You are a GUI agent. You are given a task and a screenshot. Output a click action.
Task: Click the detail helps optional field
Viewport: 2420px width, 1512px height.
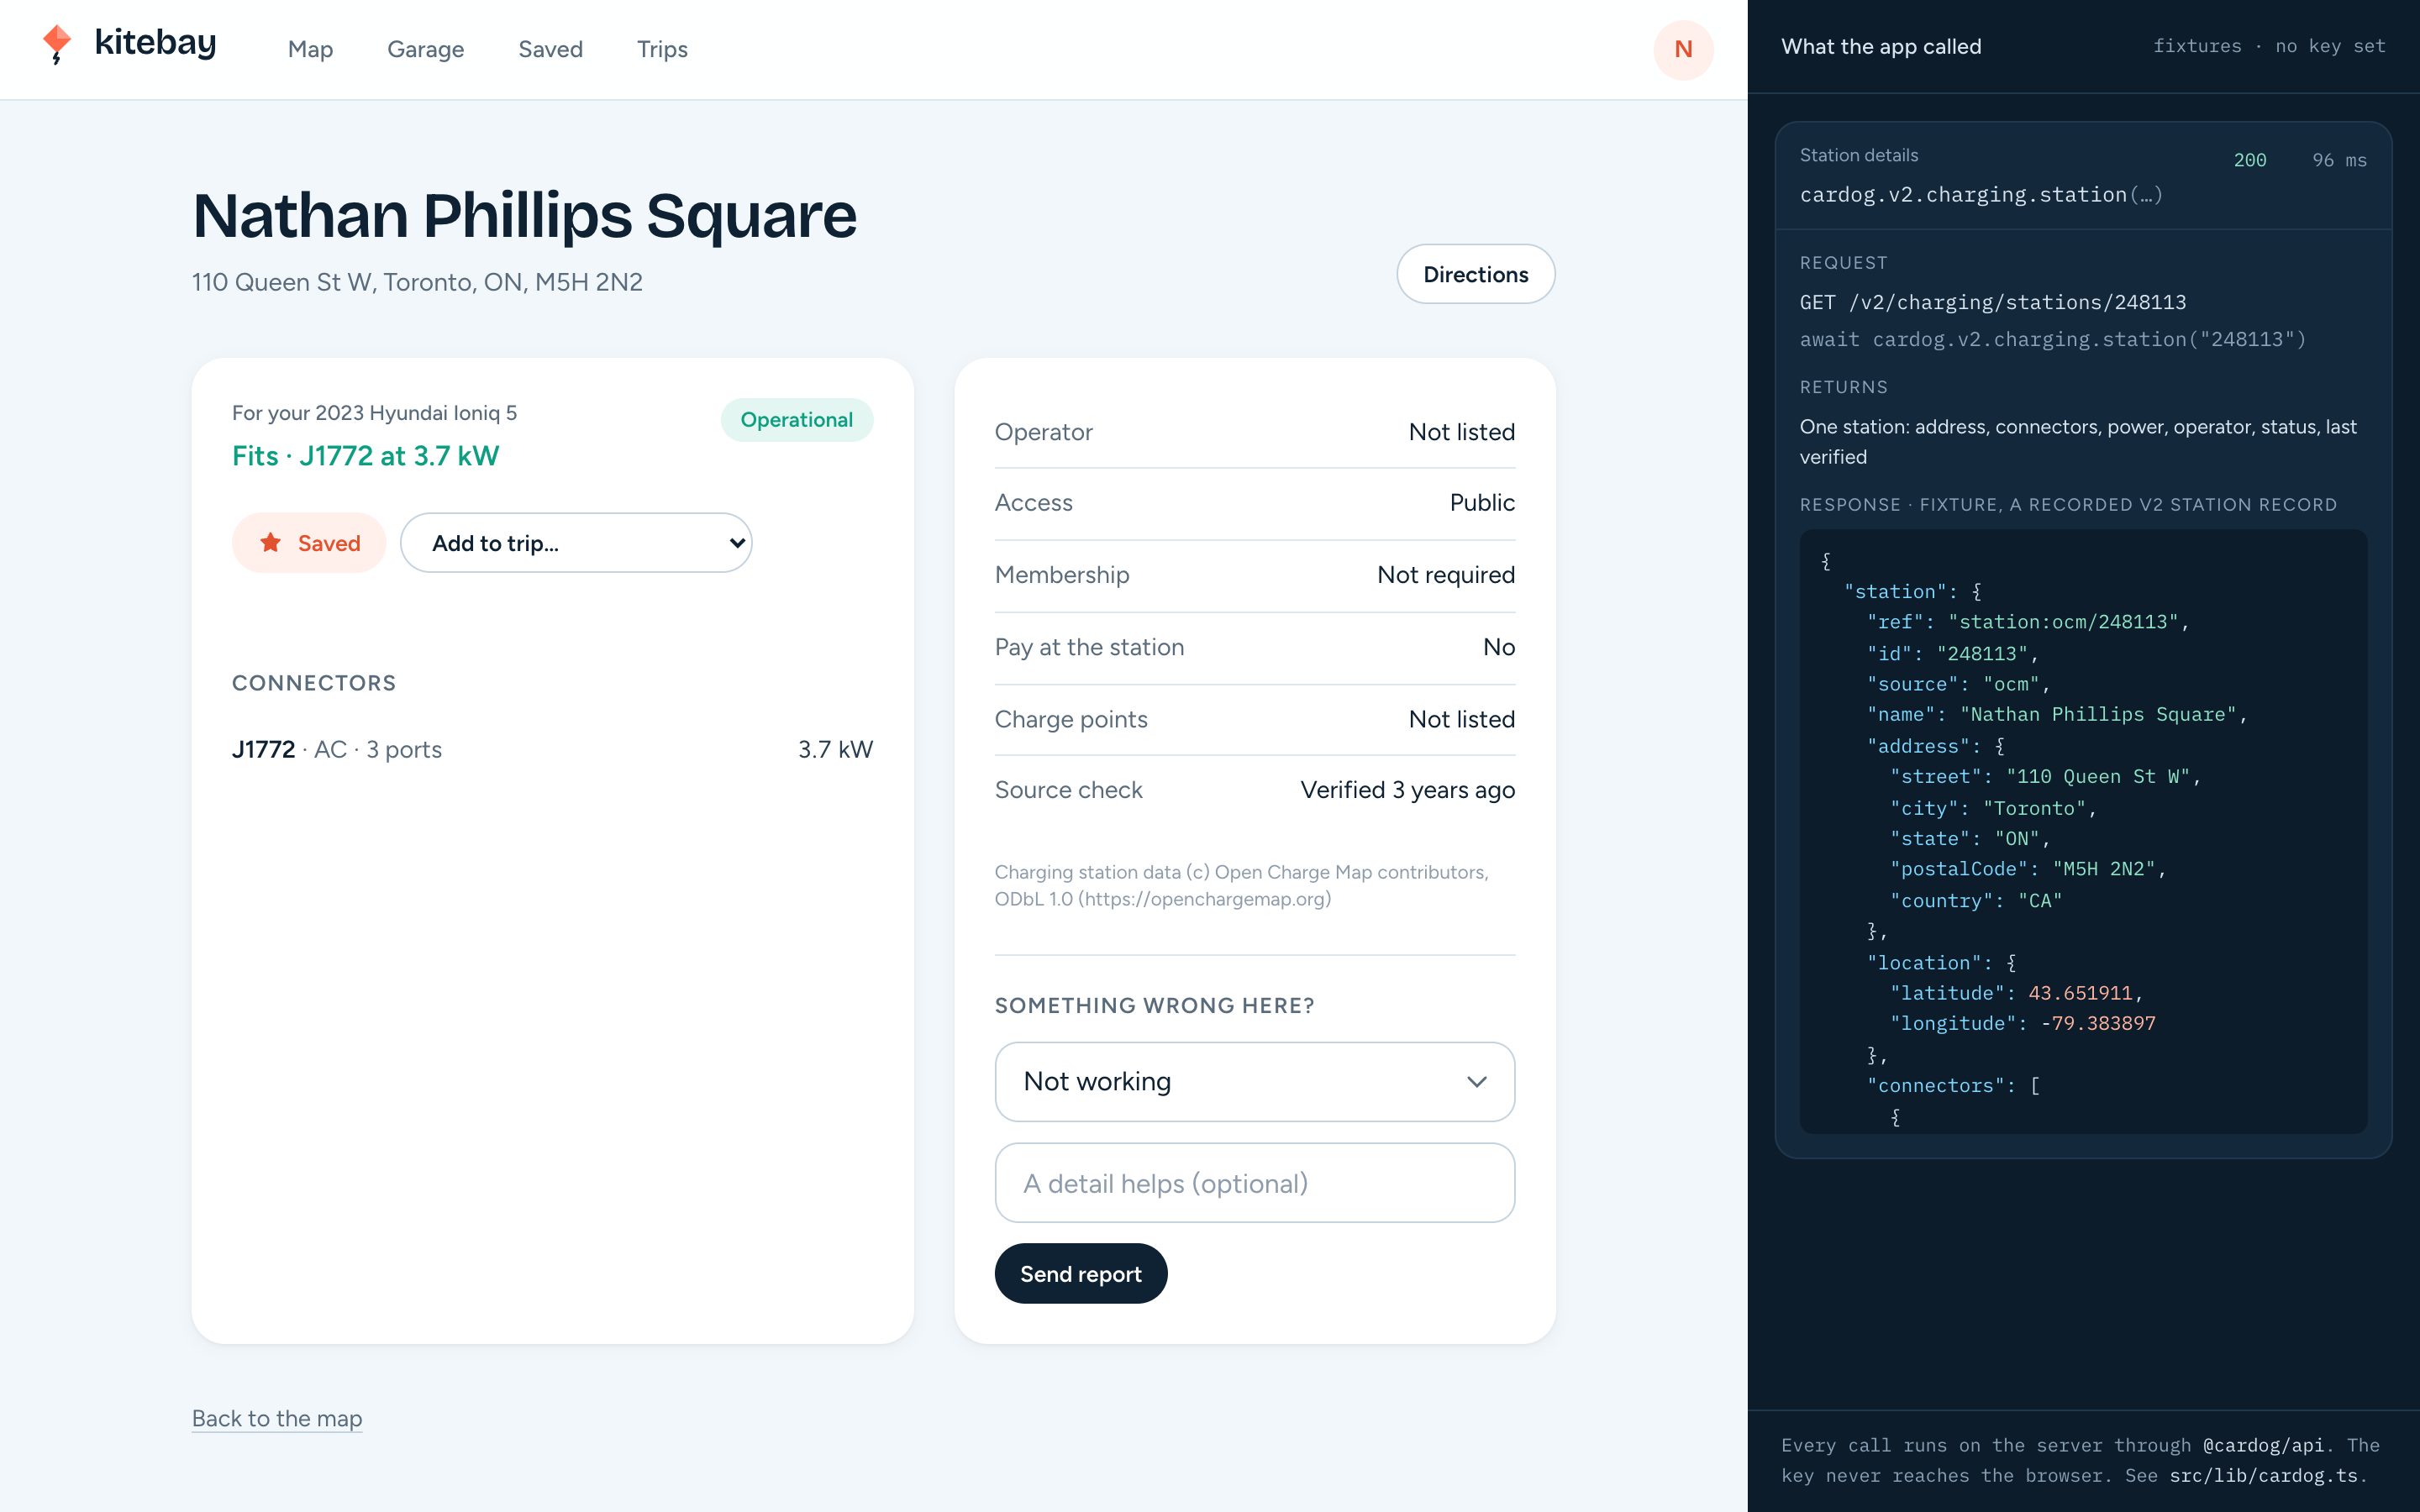pyautogui.click(x=1254, y=1183)
